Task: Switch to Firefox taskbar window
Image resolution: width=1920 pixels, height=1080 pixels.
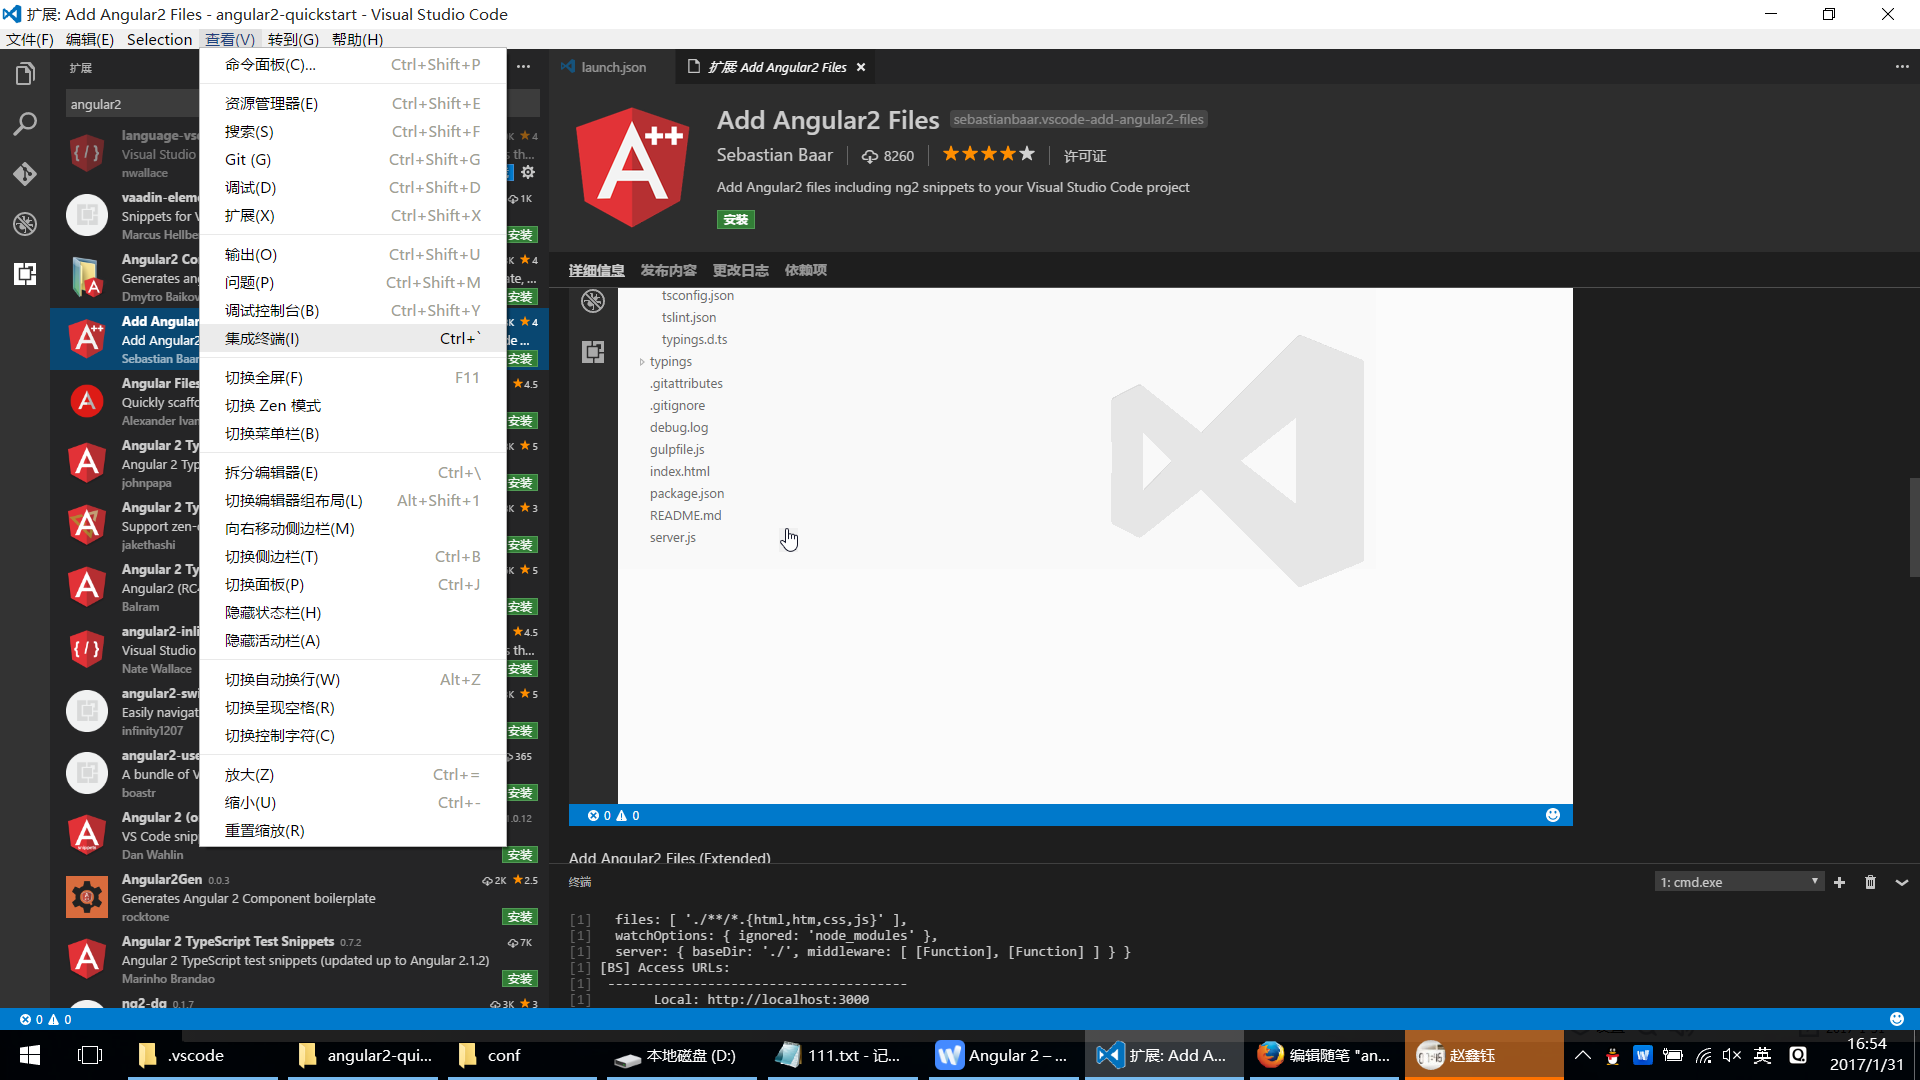Action: [1324, 1055]
